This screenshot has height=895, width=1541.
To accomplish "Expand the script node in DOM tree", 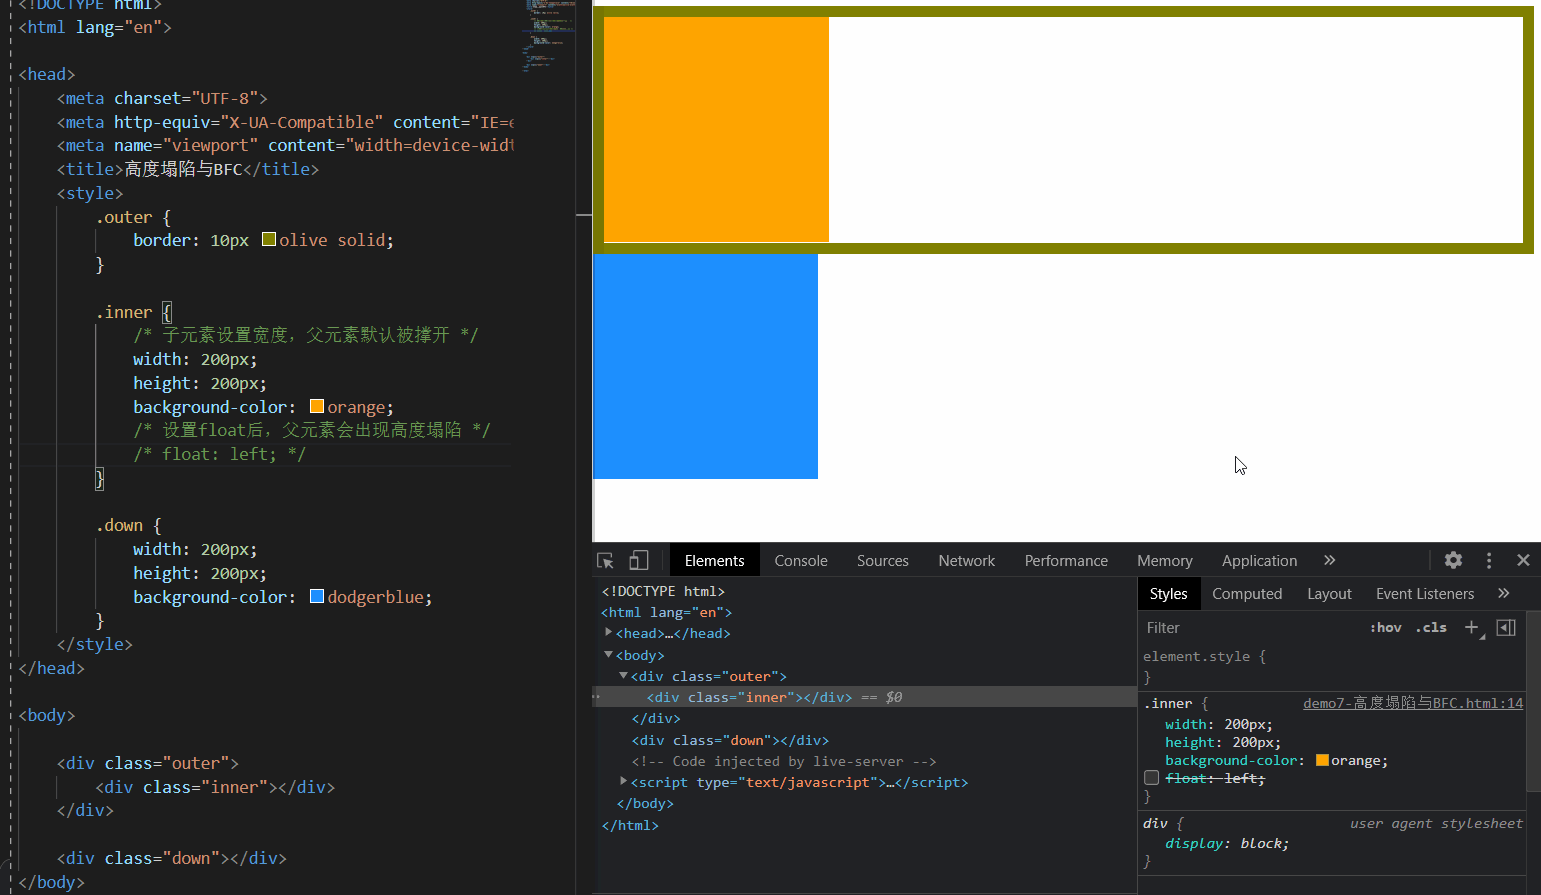I will point(623,782).
